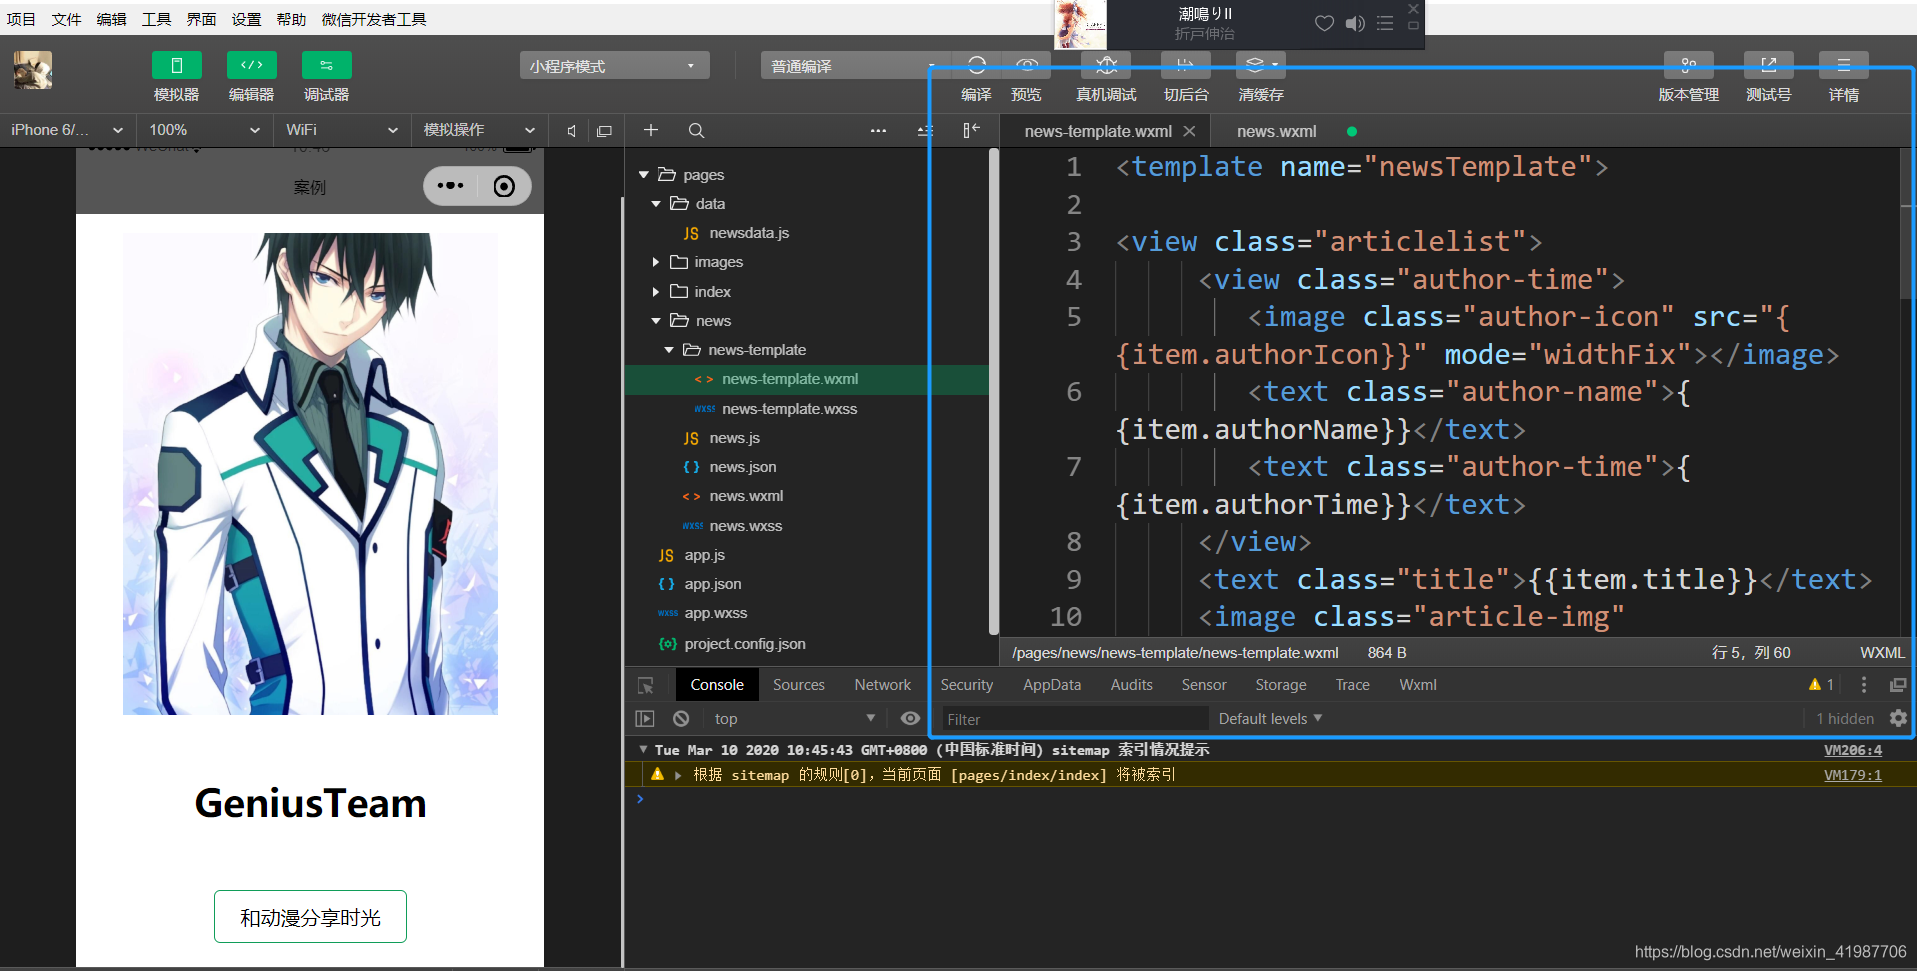Click the 和动漫分享时光 button in simulator
Screen dimensions: 1917x971
(x=310, y=916)
